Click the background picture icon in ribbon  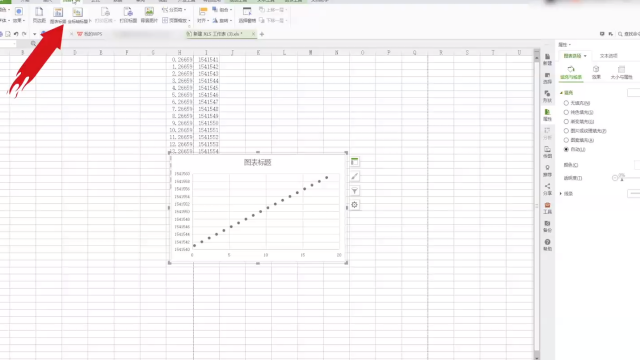(149, 15)
